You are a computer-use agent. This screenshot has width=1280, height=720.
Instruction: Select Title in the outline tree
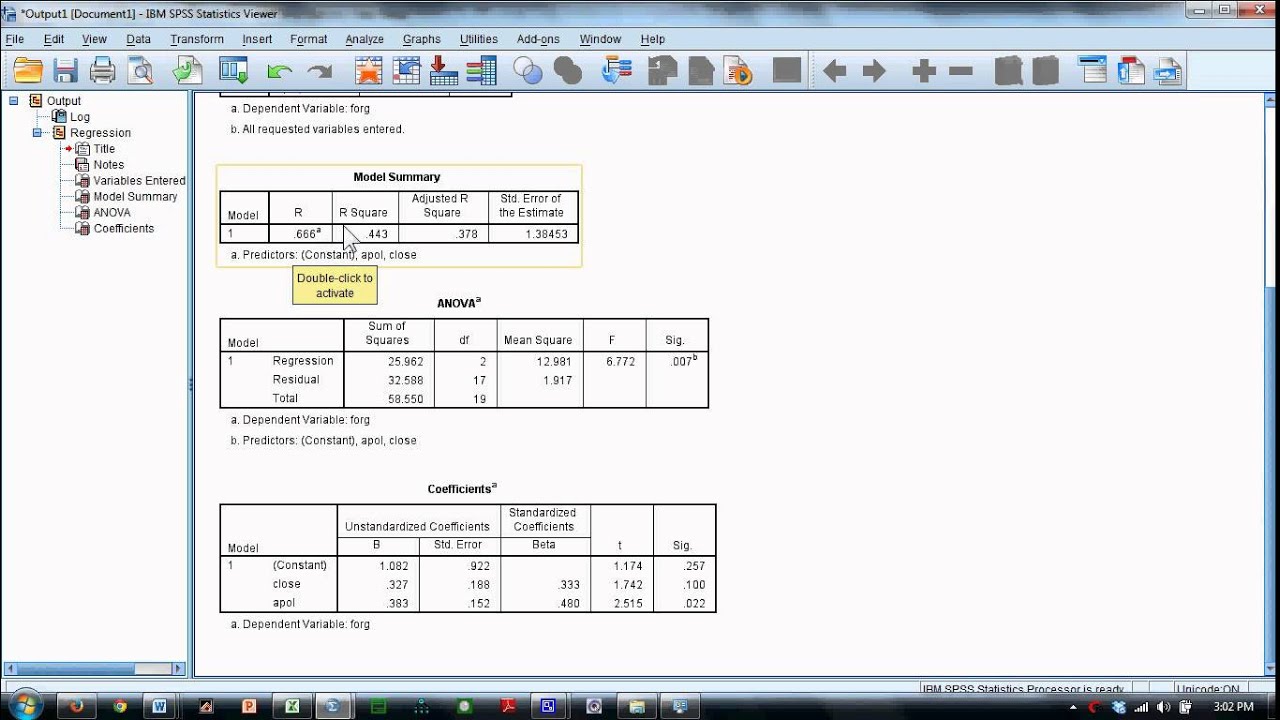coord(104,149)
